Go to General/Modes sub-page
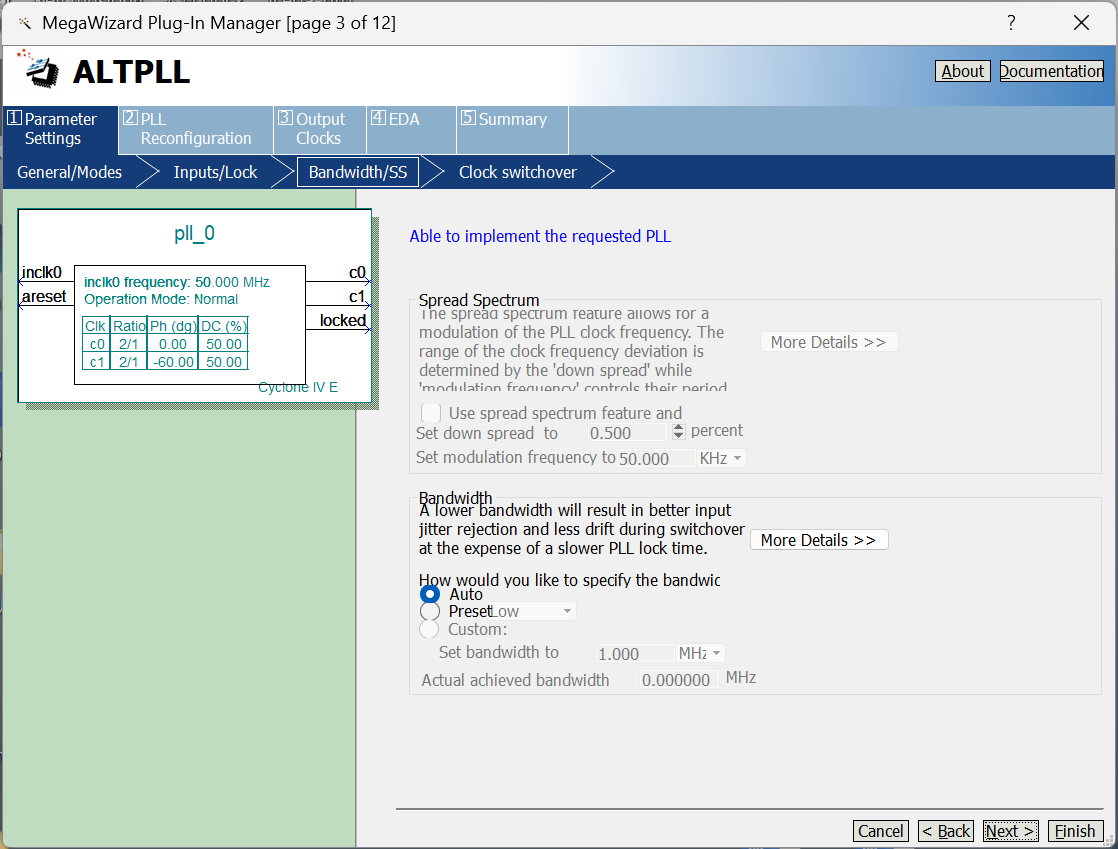Image resolution: width=1118 pixels, height=849 pixels. point(69,173)
